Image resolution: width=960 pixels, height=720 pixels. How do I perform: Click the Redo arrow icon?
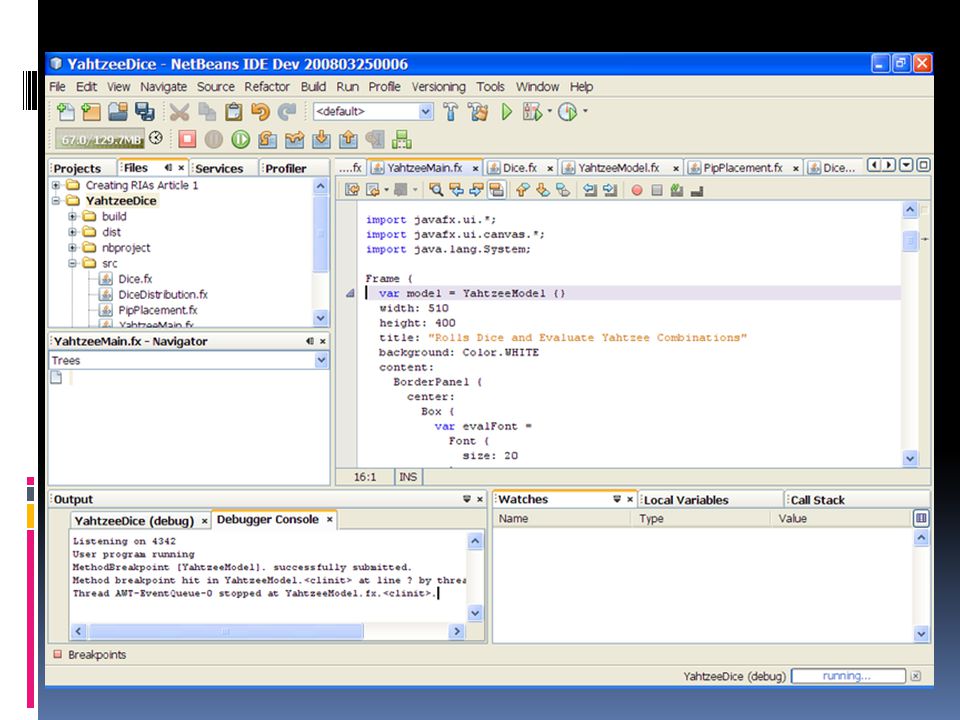coord(287,112)
